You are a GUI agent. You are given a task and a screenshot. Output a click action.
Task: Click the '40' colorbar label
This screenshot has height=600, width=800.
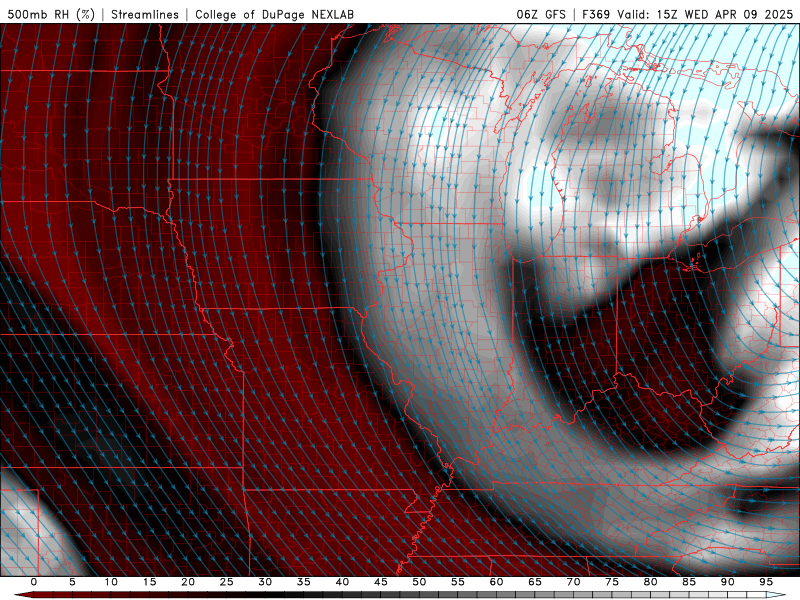pos(342,582)
